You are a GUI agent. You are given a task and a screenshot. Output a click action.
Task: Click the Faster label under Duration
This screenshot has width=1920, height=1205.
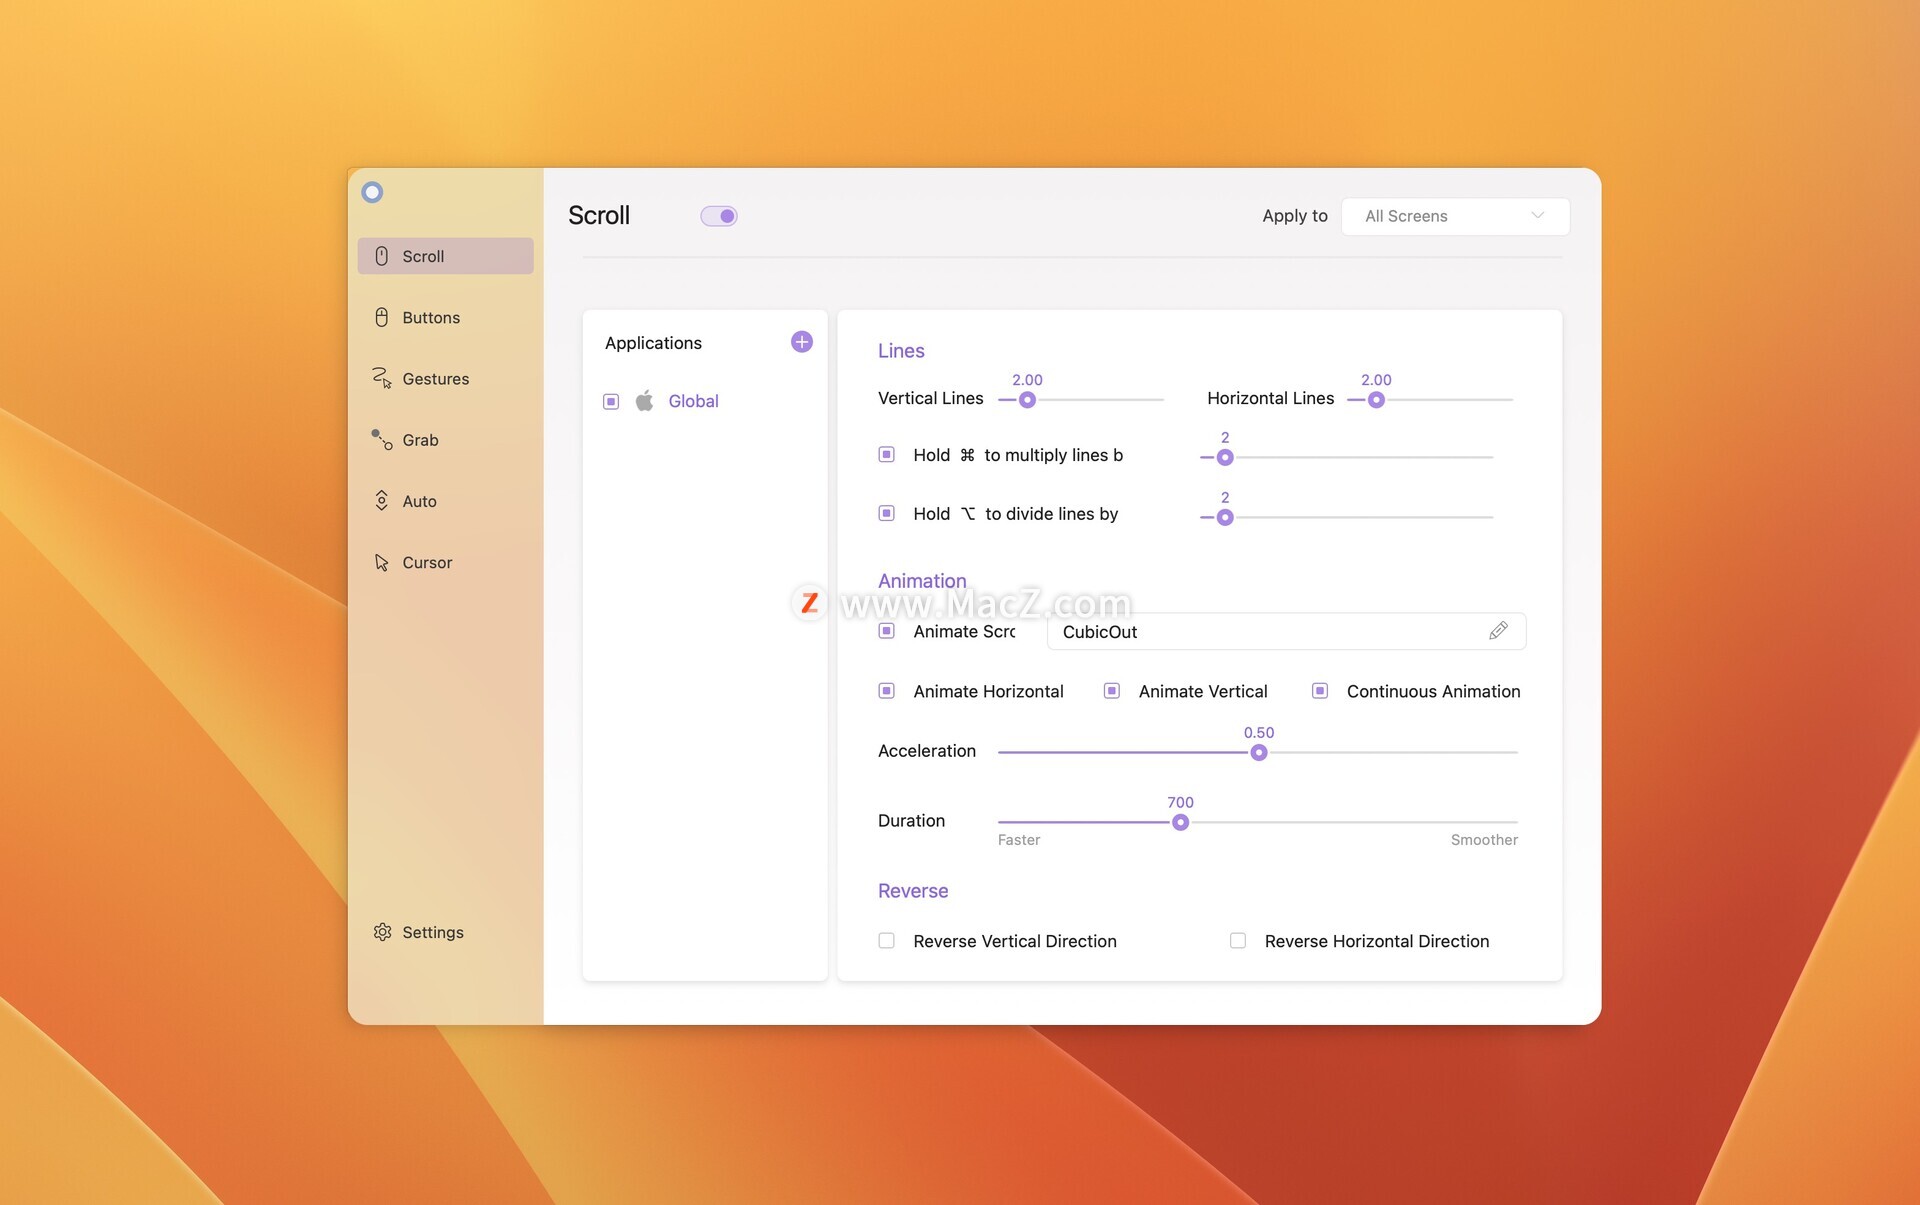pyautogui.click(x=1019, y=840)
